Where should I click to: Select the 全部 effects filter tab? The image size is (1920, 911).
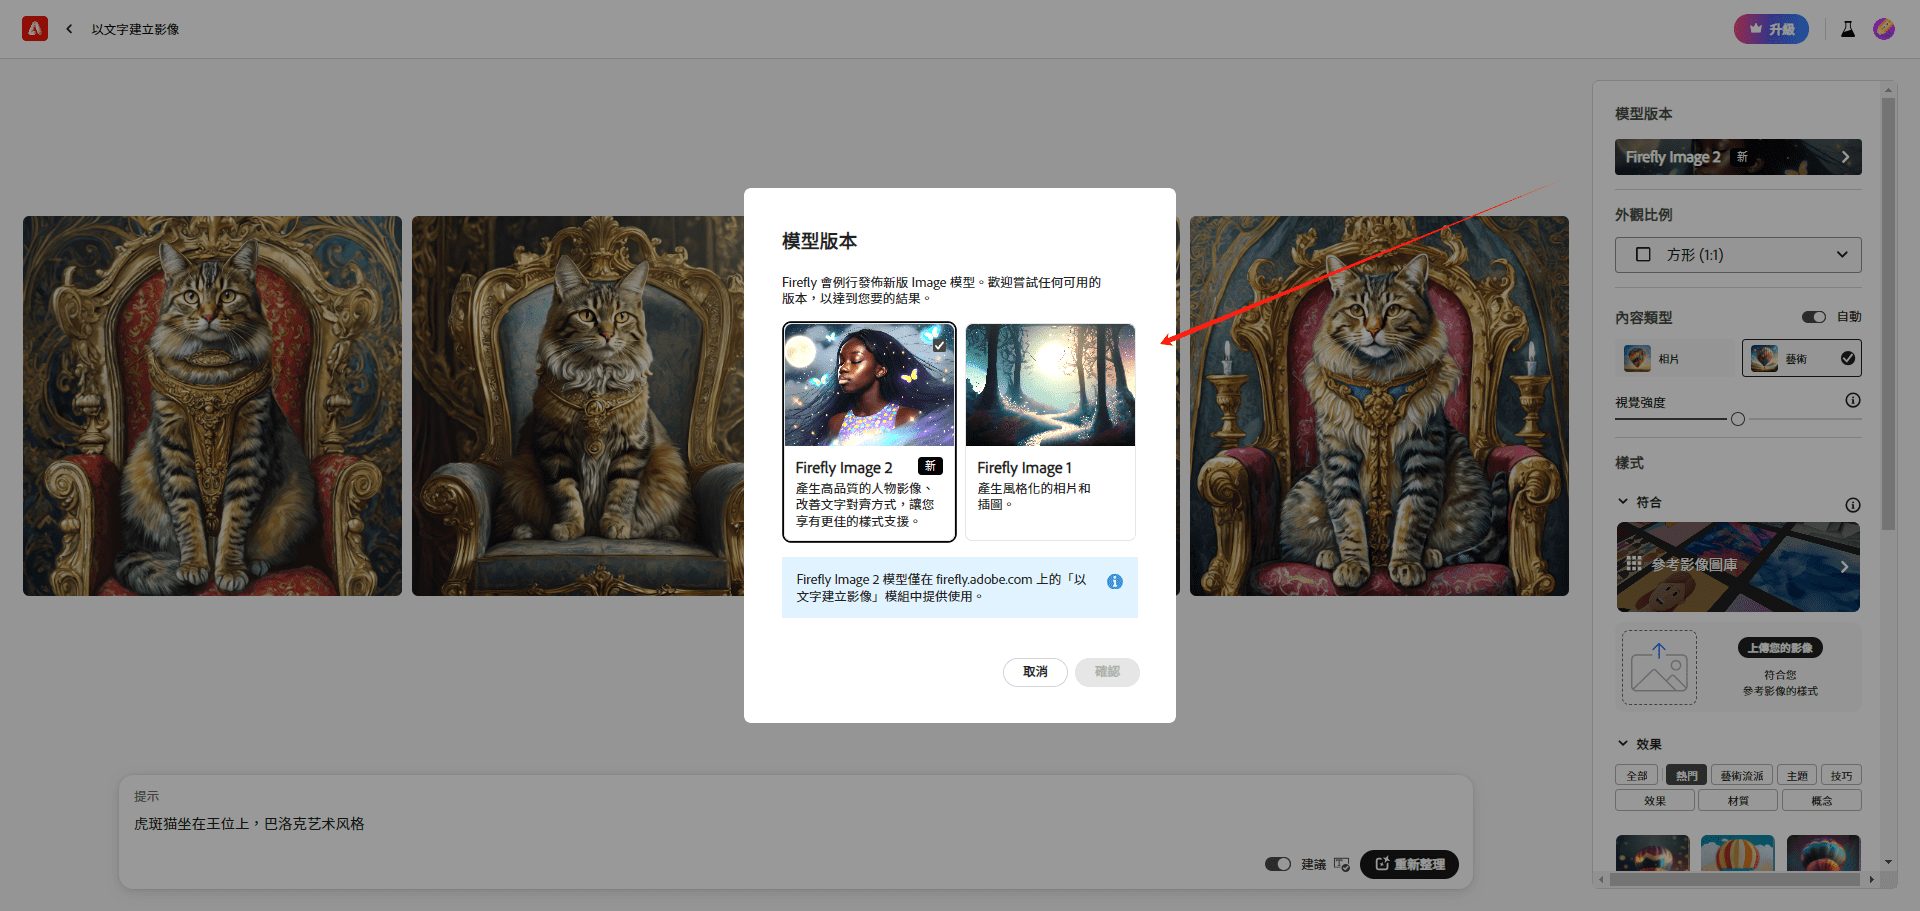click(x=1637, y=775)
